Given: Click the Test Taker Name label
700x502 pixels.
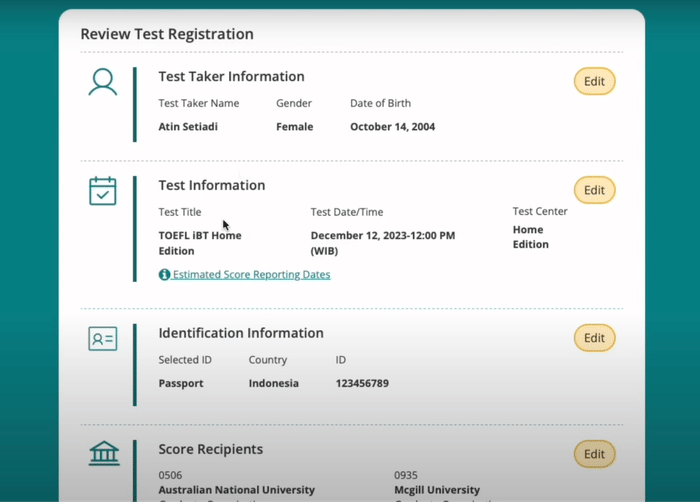Looking at the screenshot, I should click(x=199, y=103).
